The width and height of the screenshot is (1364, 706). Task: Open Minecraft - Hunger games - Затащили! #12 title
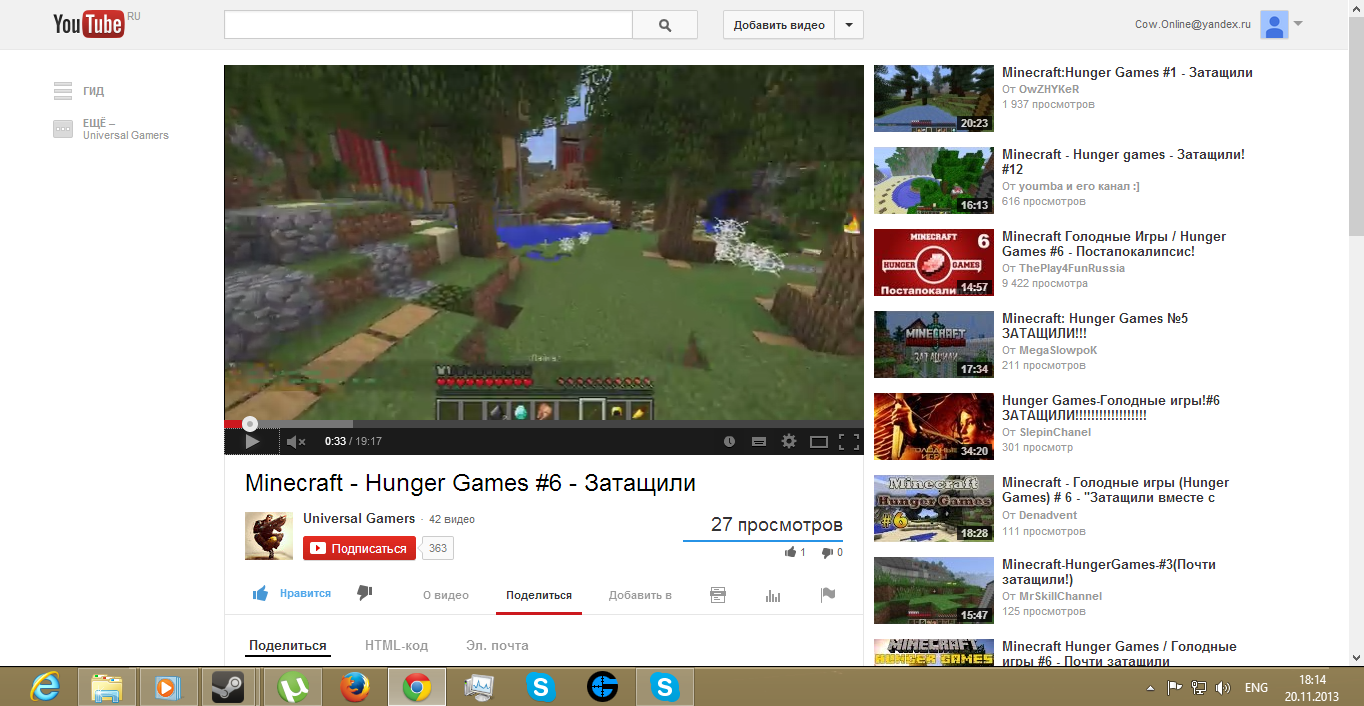(1123, 162)
